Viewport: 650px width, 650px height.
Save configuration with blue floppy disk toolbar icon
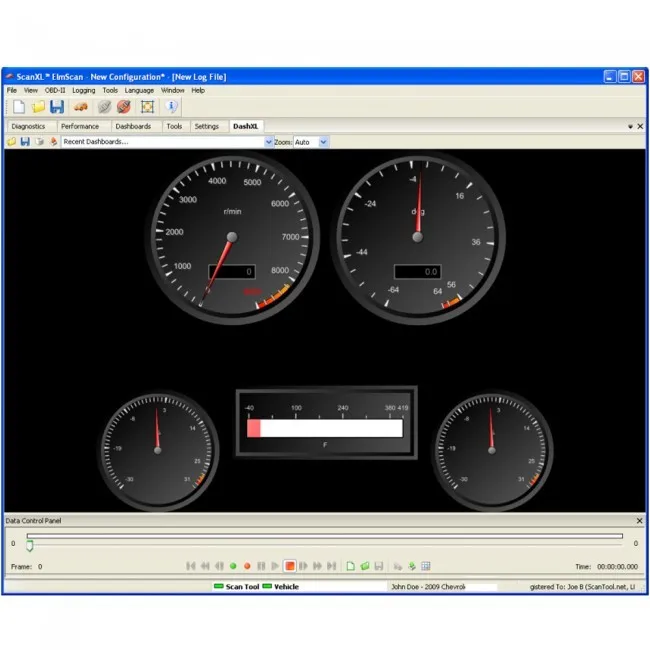[x=57, y=107]
